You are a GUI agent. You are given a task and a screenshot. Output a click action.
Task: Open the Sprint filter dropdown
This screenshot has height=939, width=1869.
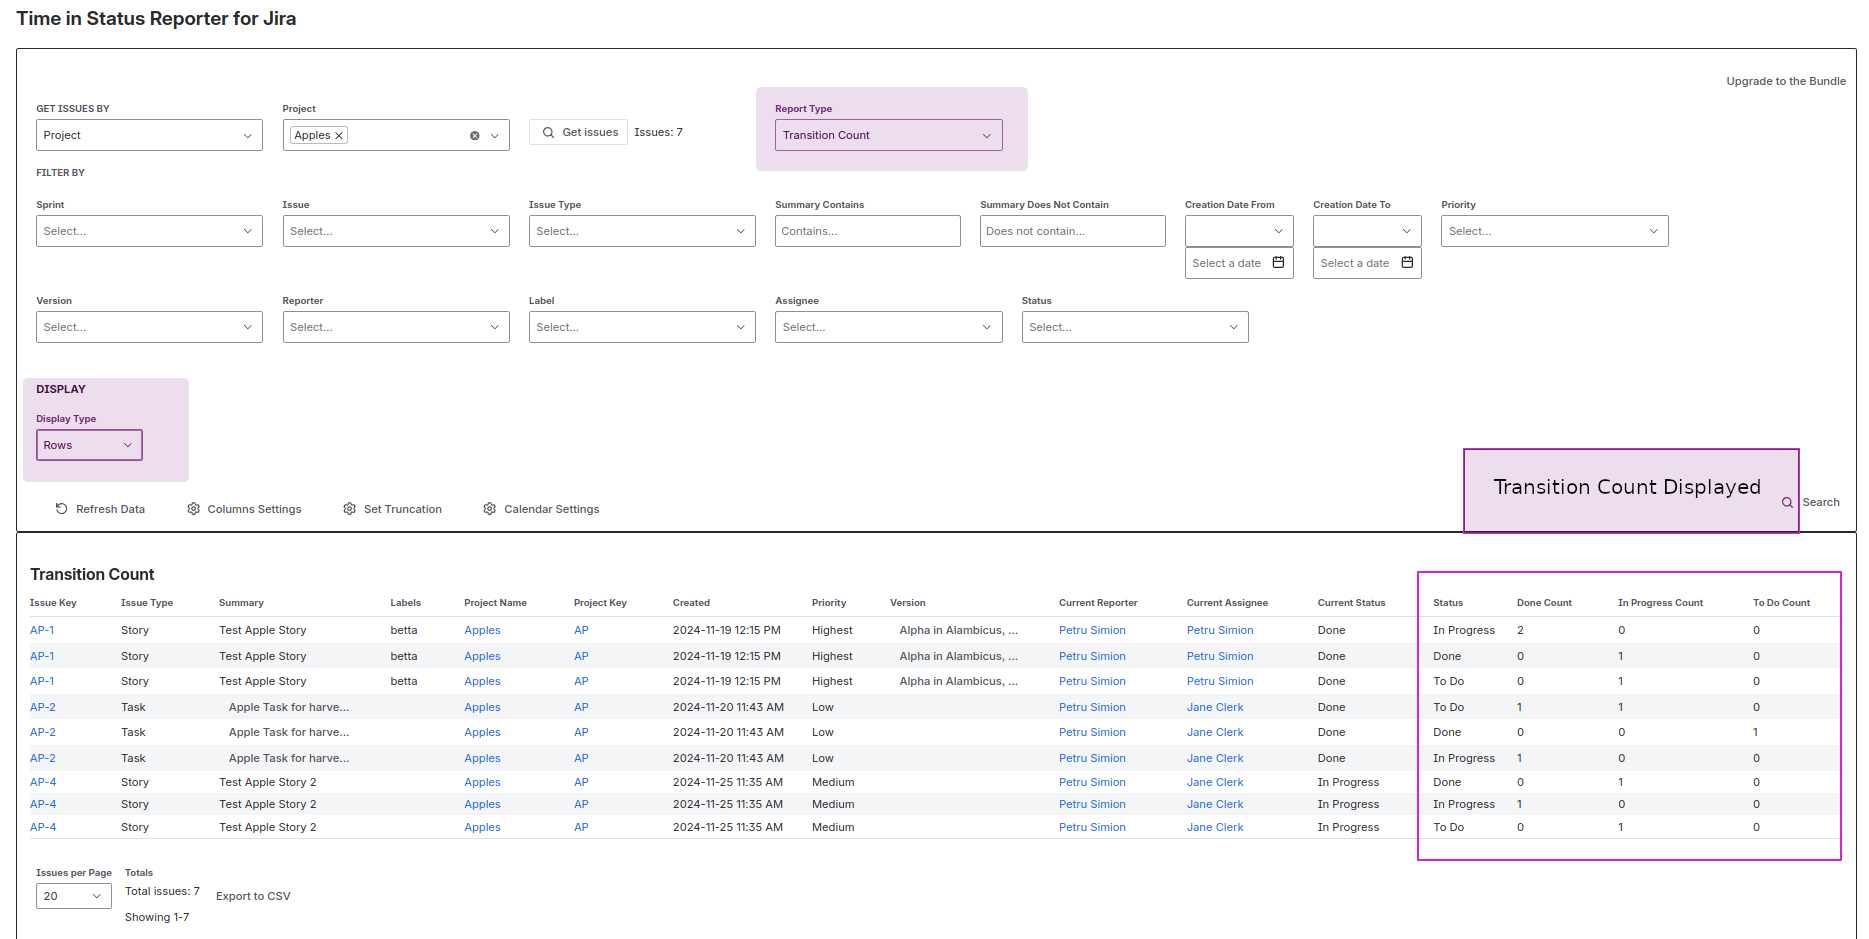[x=149, y=231]
